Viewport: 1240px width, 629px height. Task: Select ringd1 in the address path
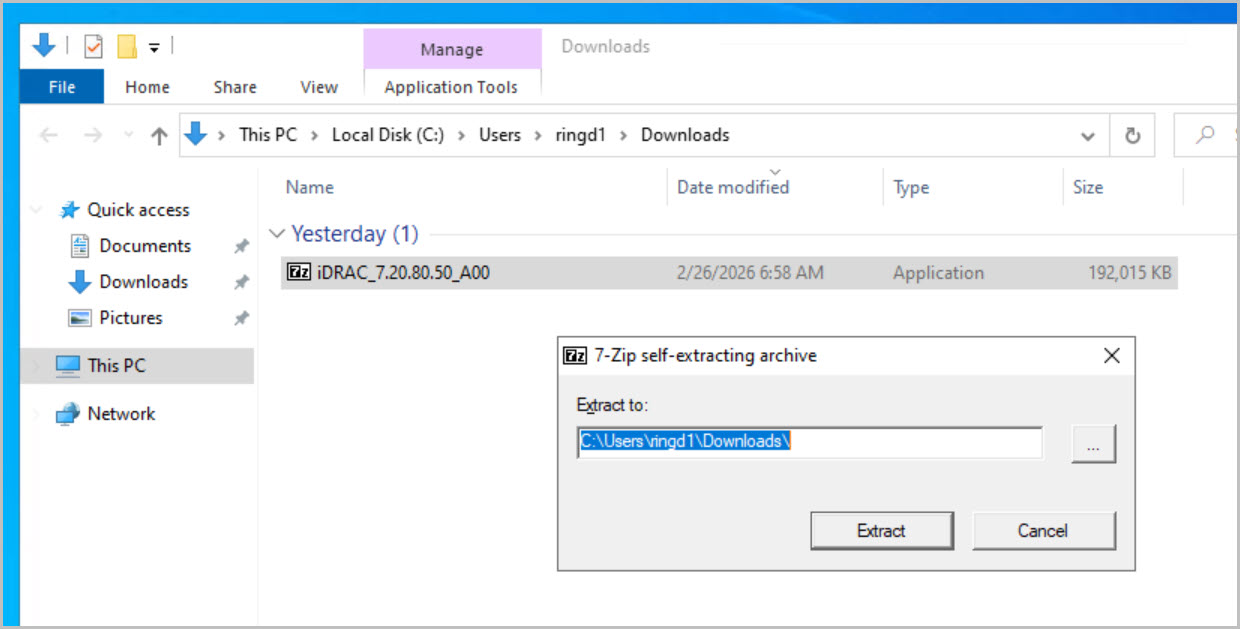[581, 135]
